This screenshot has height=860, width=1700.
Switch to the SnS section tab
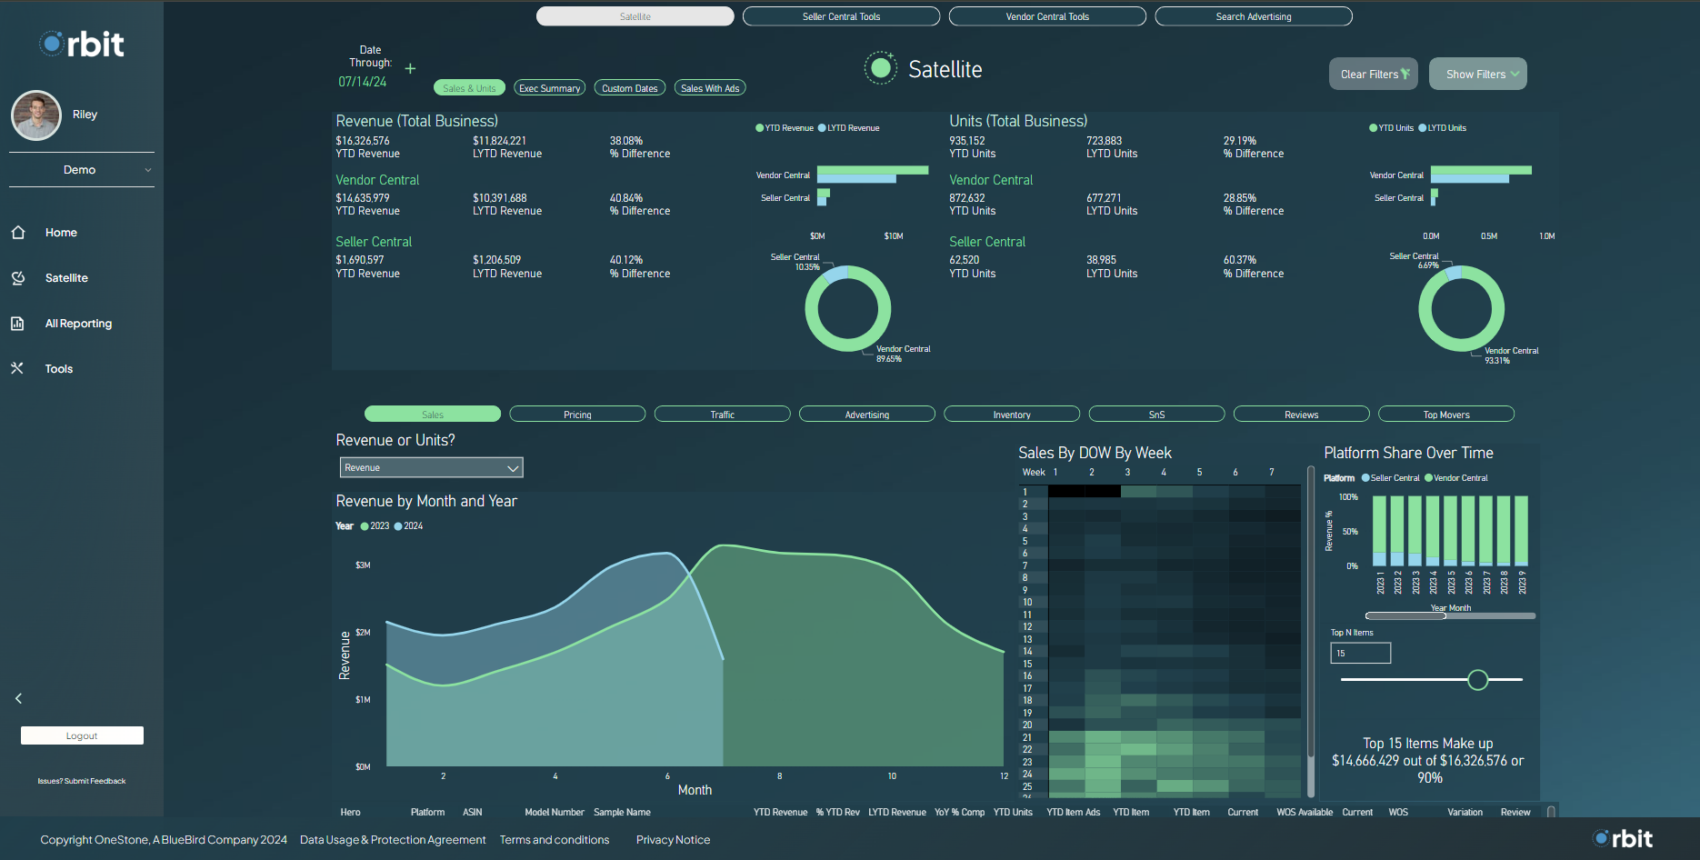tap(1157, 414)
